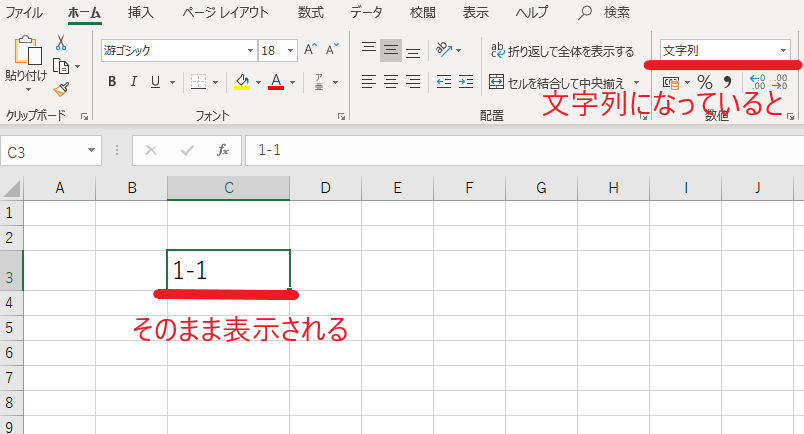Align text right
The height and width of the screenshot is (434, 804).
(413, 82)
